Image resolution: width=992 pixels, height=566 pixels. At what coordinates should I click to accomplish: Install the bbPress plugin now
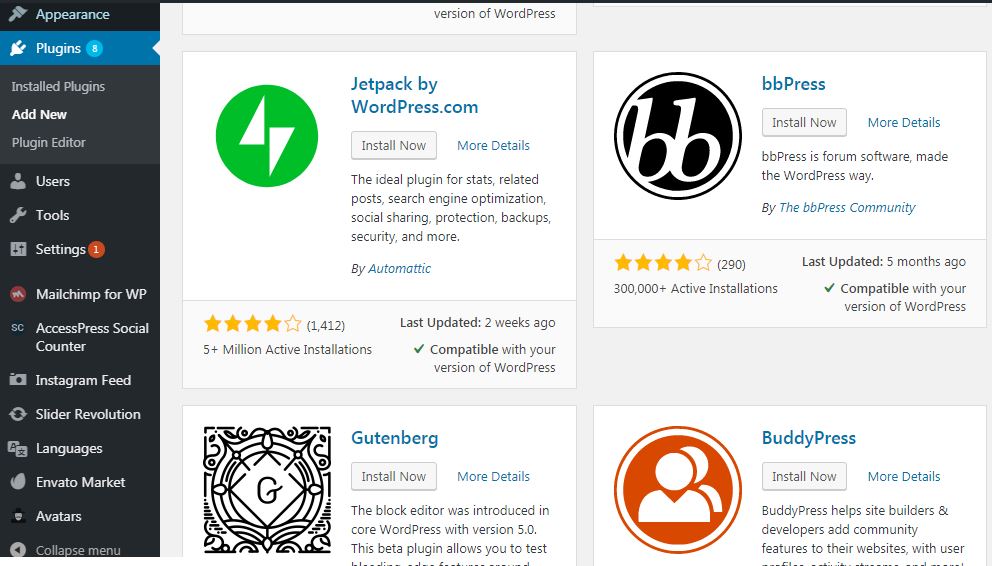click(x=804, y=123)
